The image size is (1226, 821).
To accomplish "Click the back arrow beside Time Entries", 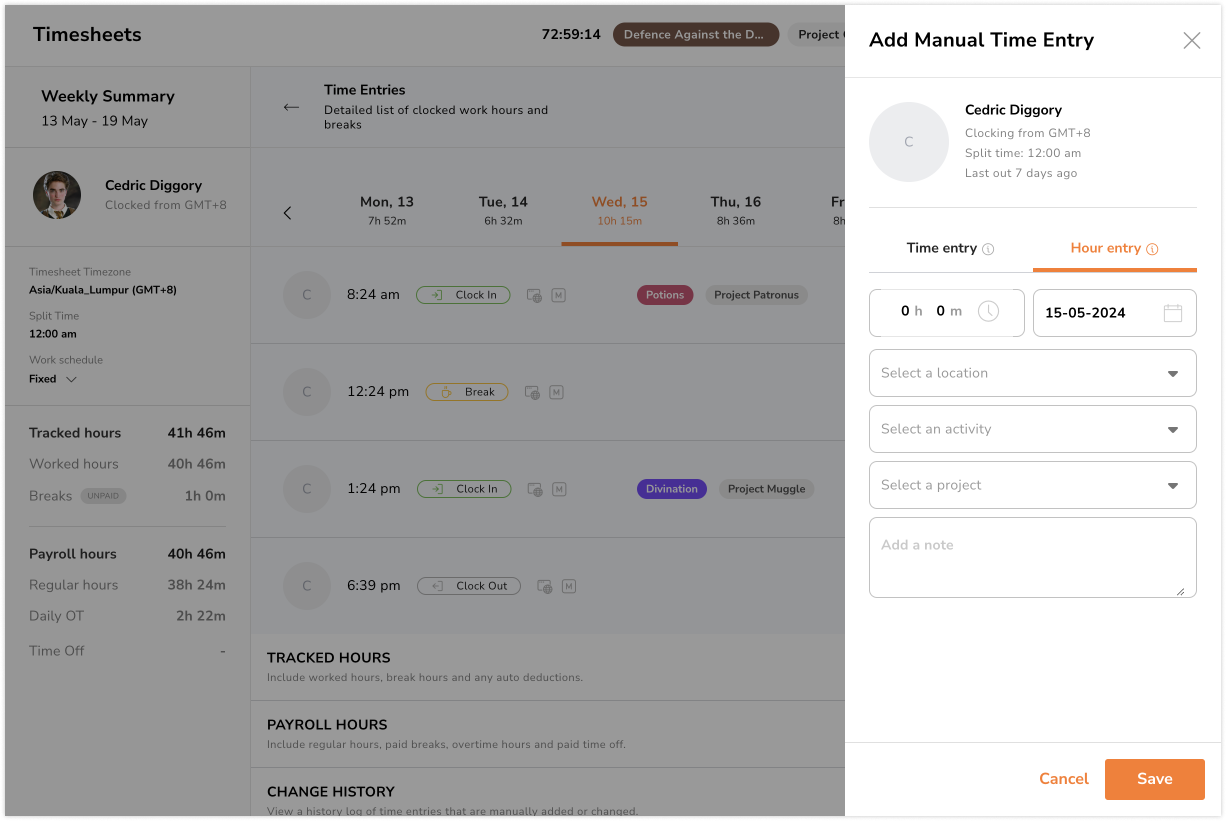I will click(x=291, y=107).
